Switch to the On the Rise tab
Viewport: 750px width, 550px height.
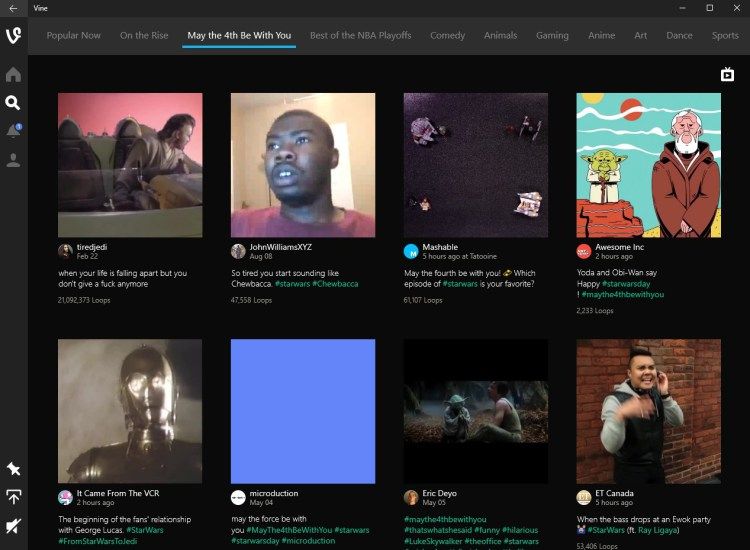[144, 36]
